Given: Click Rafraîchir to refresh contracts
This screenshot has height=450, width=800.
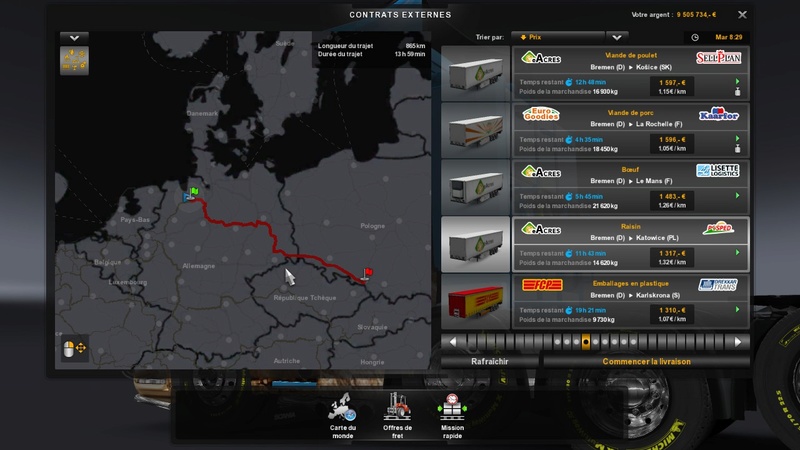Looking at the screenshot, I should coord(490,361).
